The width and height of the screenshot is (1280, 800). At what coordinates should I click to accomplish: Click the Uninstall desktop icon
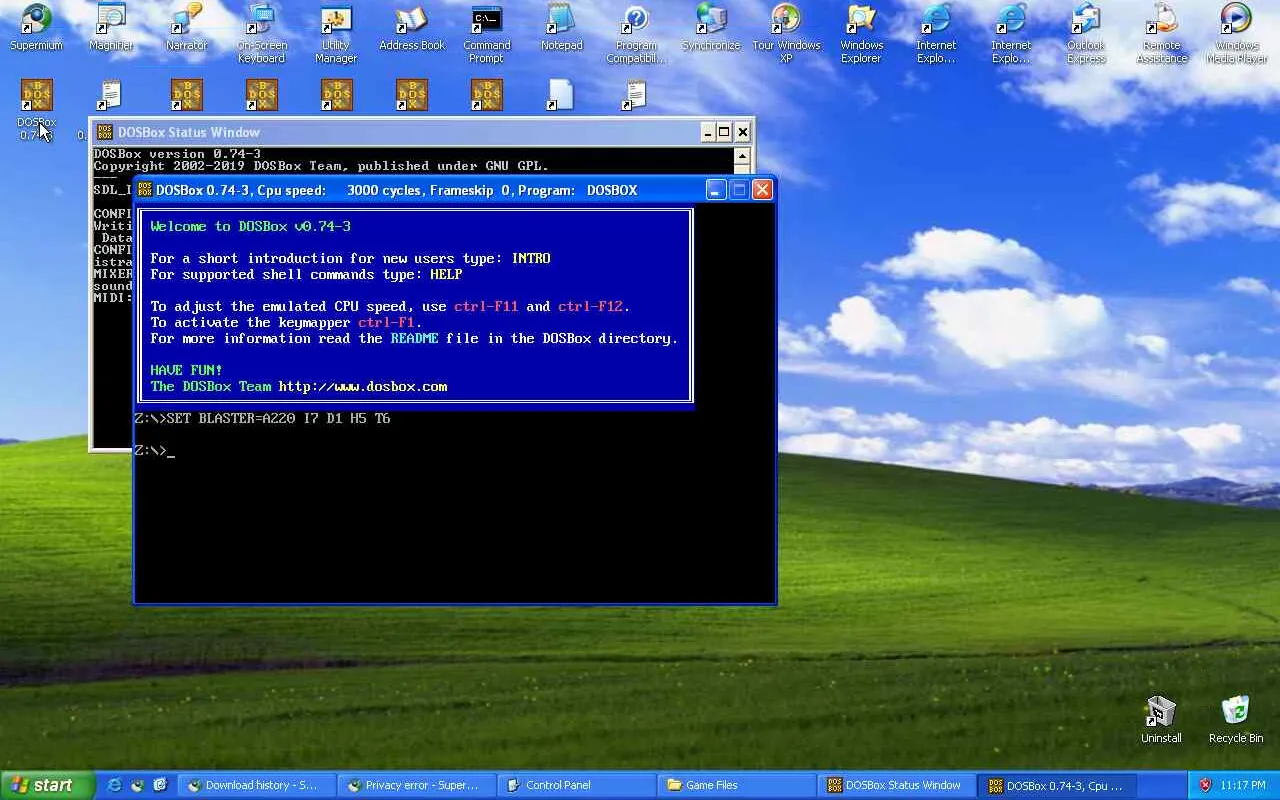(x=1161, y=720)
